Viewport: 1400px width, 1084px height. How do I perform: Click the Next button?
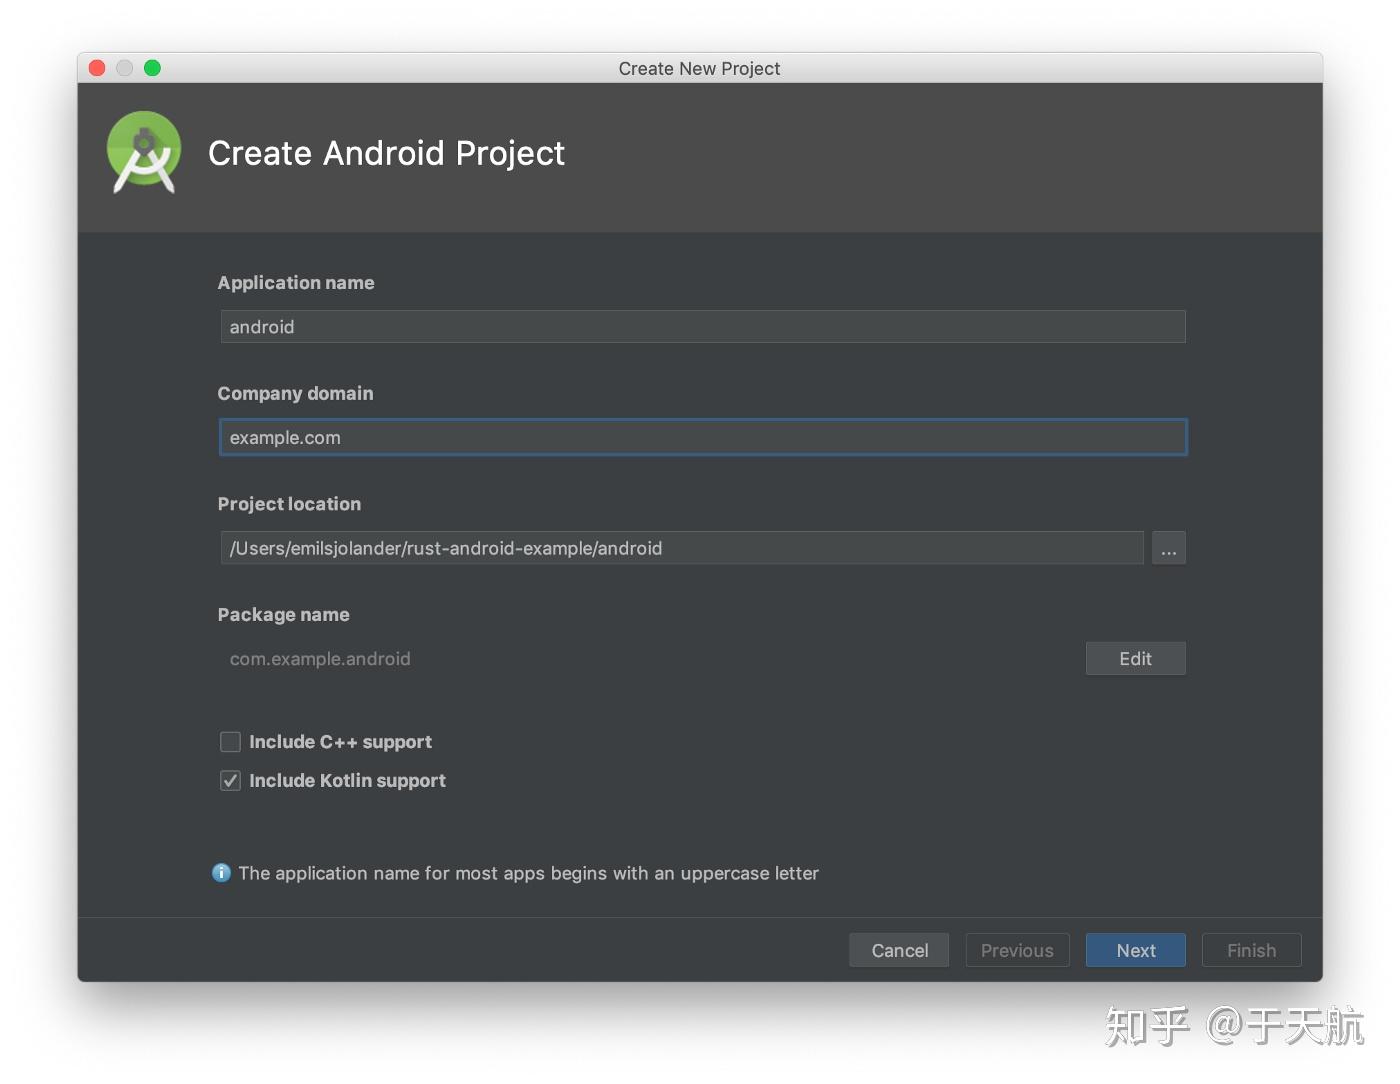click(x=1135, y=950)
